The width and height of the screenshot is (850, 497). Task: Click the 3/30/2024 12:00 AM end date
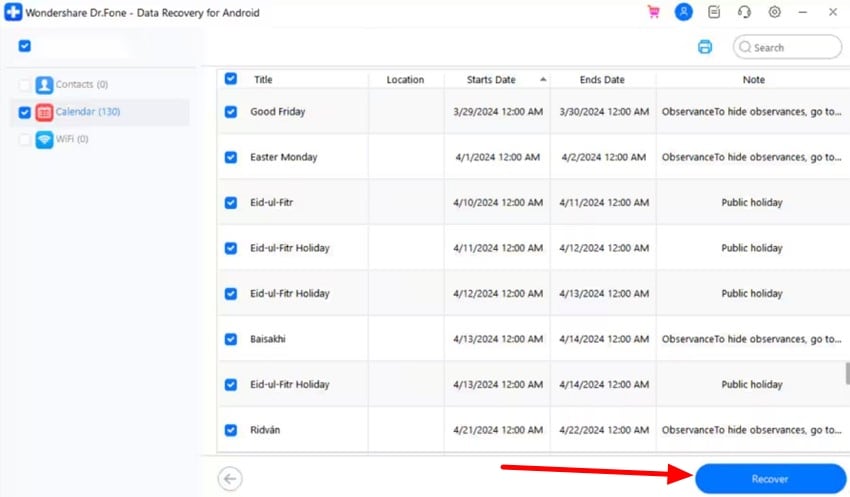point(604,112)
